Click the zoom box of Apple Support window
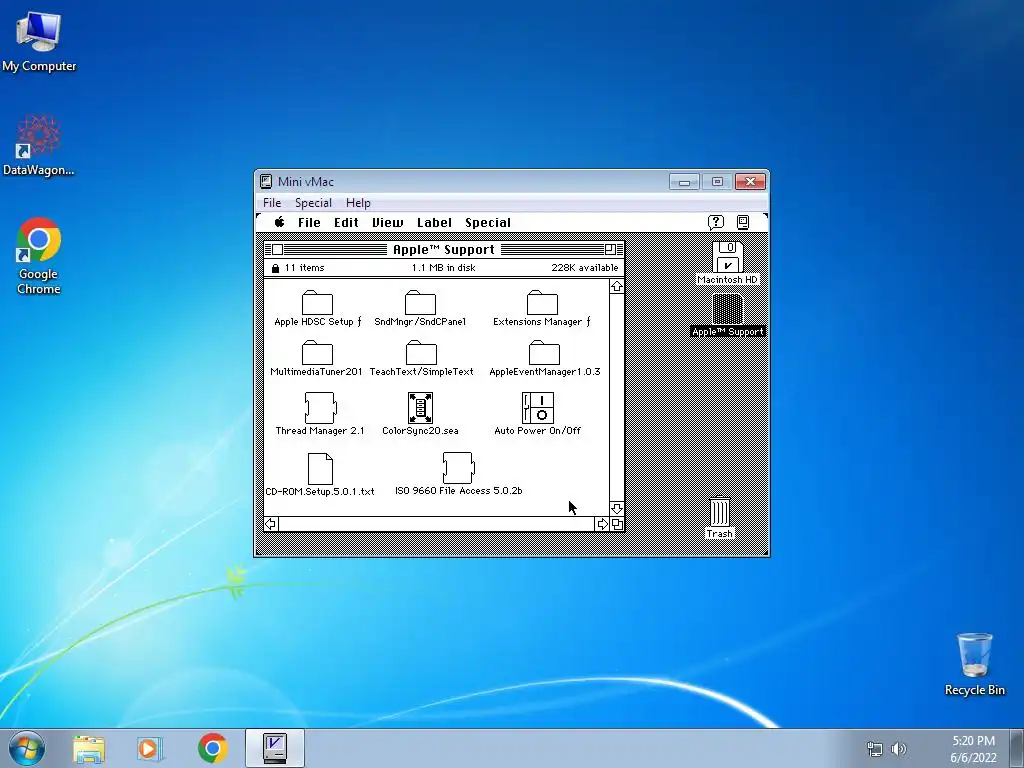 click(610, 249)
